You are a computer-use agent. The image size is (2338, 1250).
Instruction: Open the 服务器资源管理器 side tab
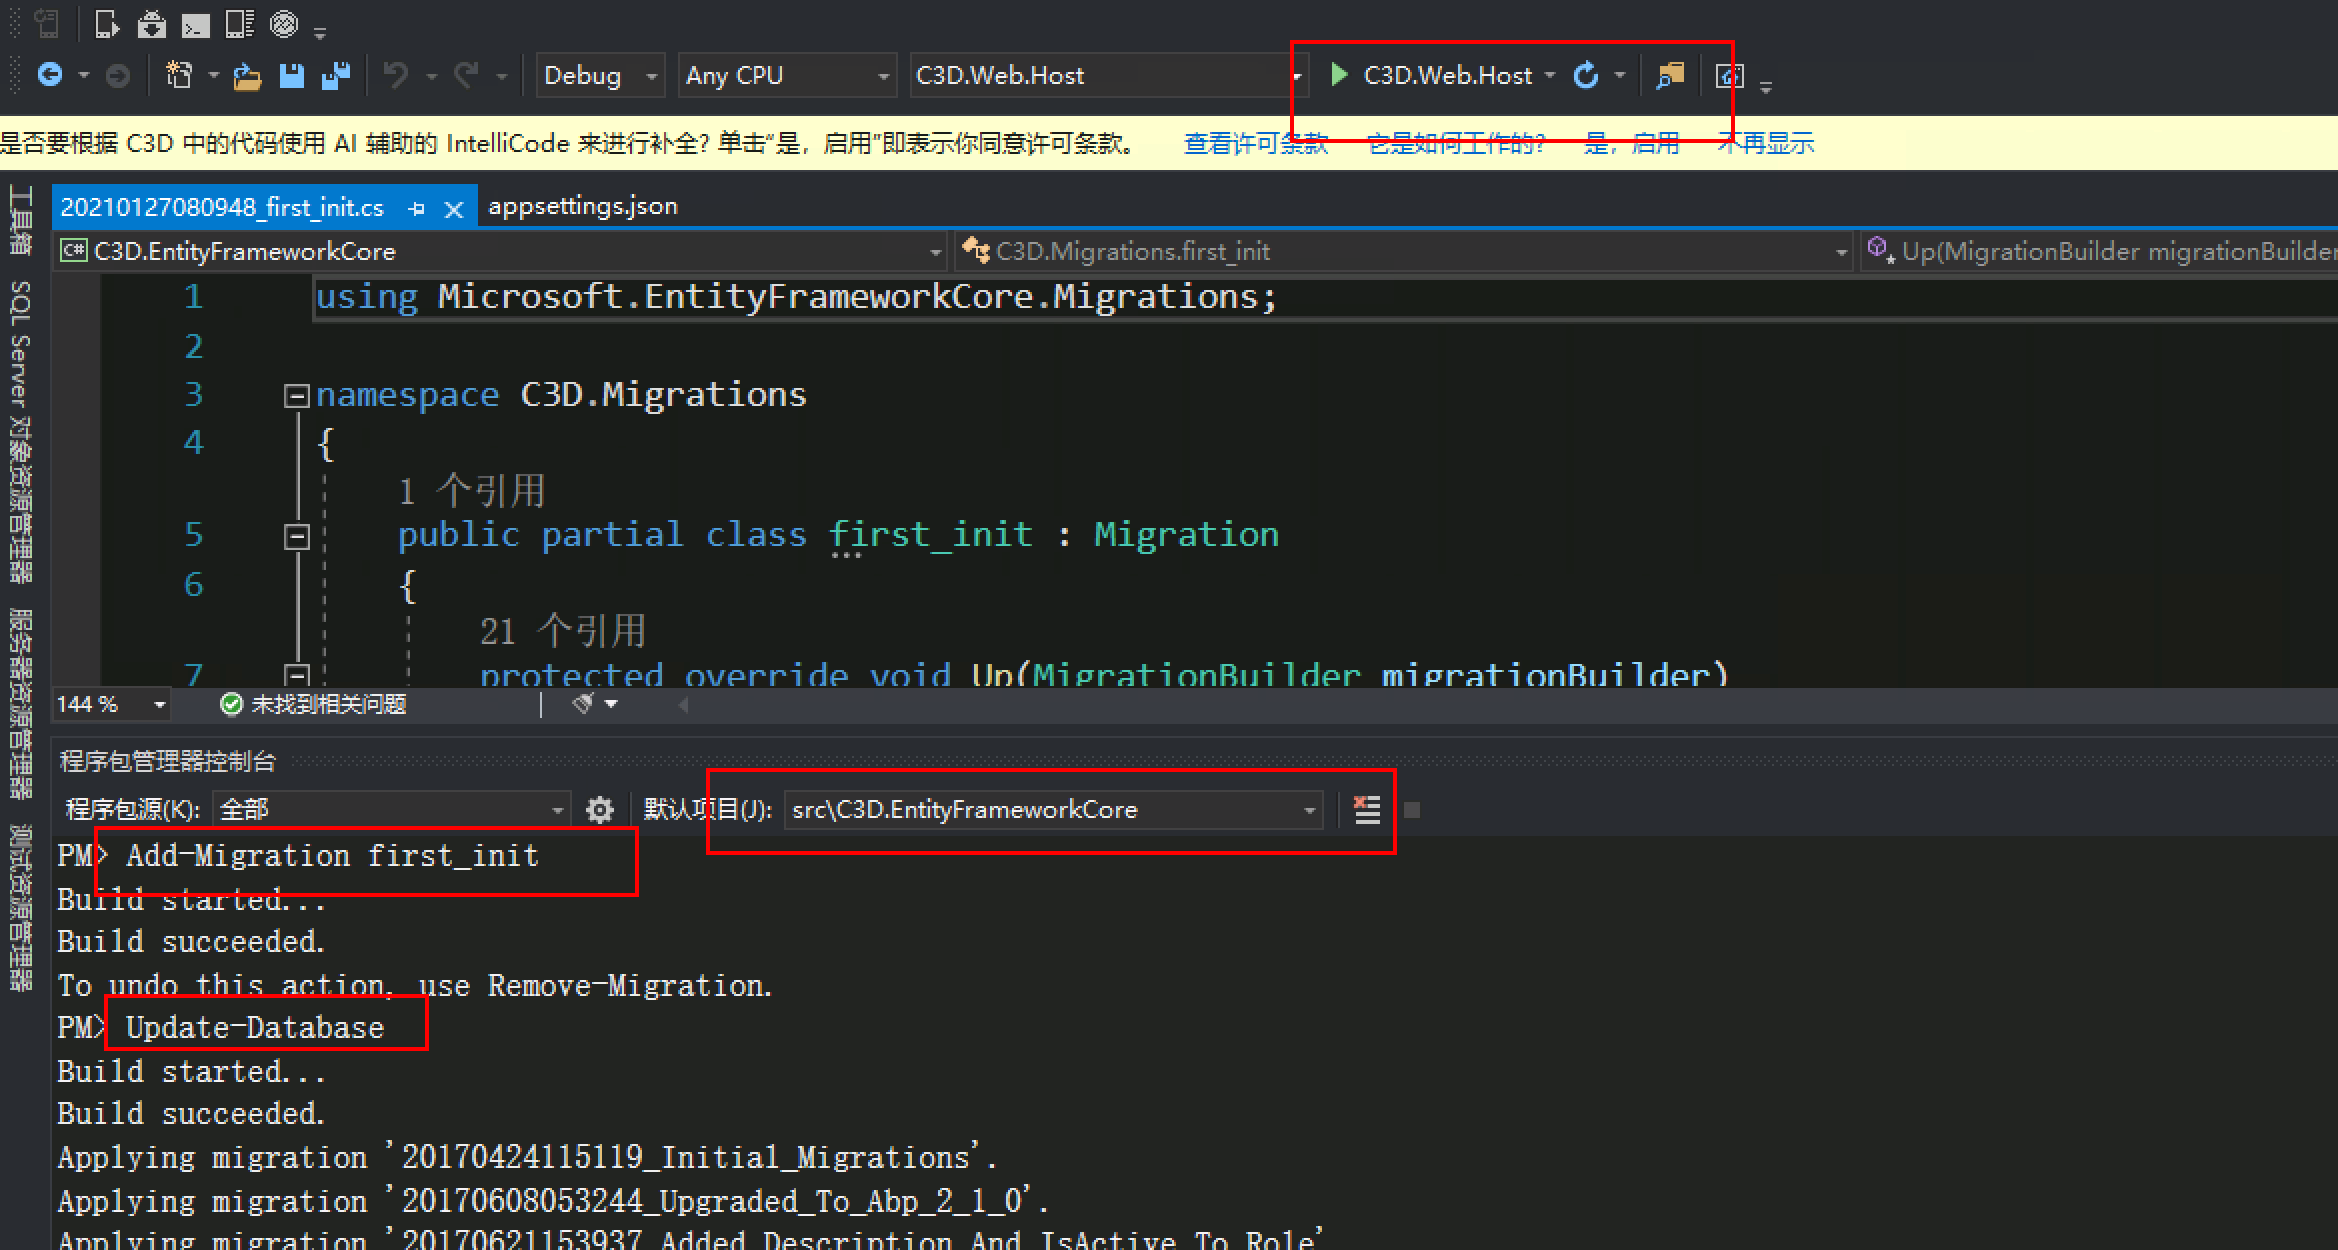pyautogui.click(x=20, y=703)
